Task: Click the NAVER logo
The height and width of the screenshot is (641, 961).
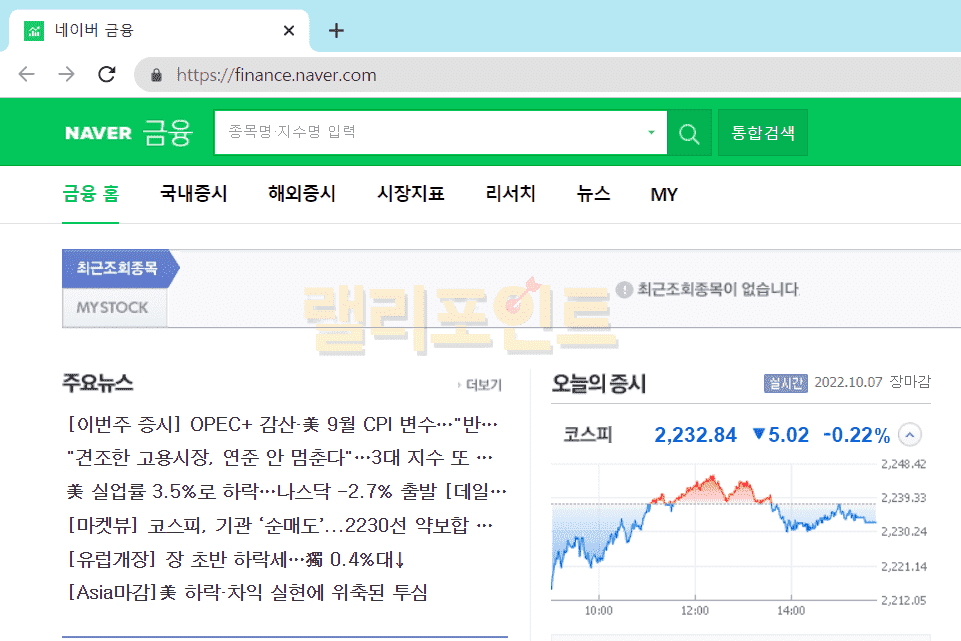Action: [x=98, y=133]
